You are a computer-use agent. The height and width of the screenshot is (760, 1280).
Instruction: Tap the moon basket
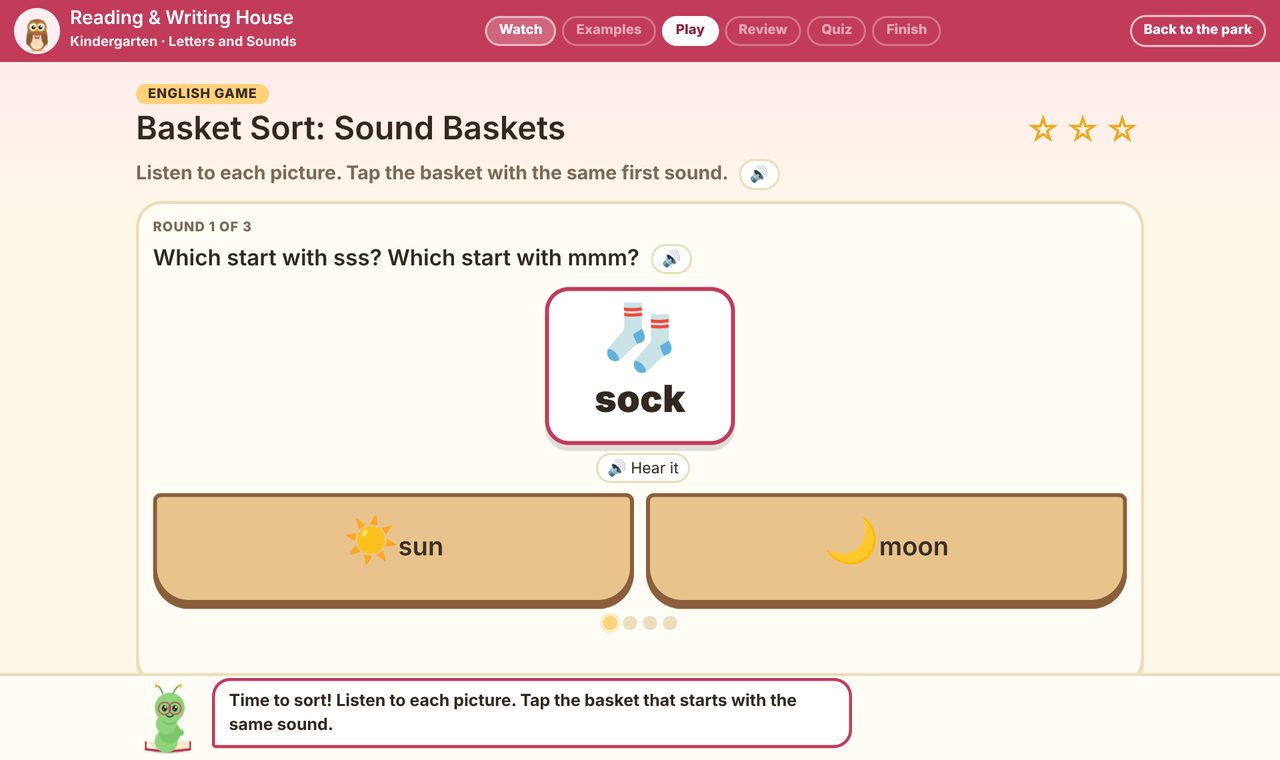[x=887, y=549]
